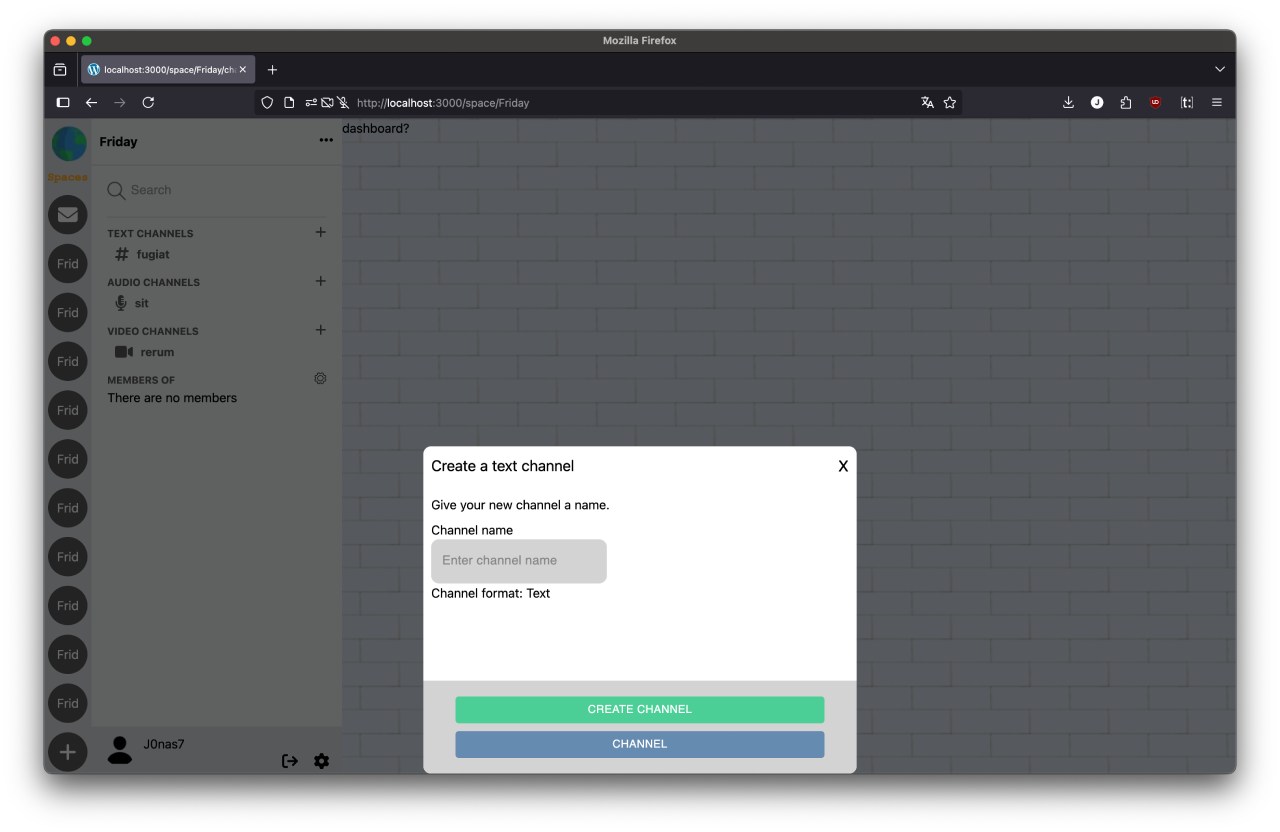This screenshot has height=832, width=1280.
Task: Open Firefox list all tabs dropdown
Action: [x=1219, y=69]
